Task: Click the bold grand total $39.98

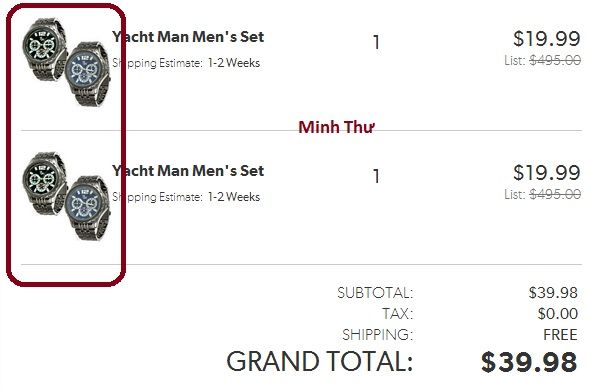Action: 529,362
